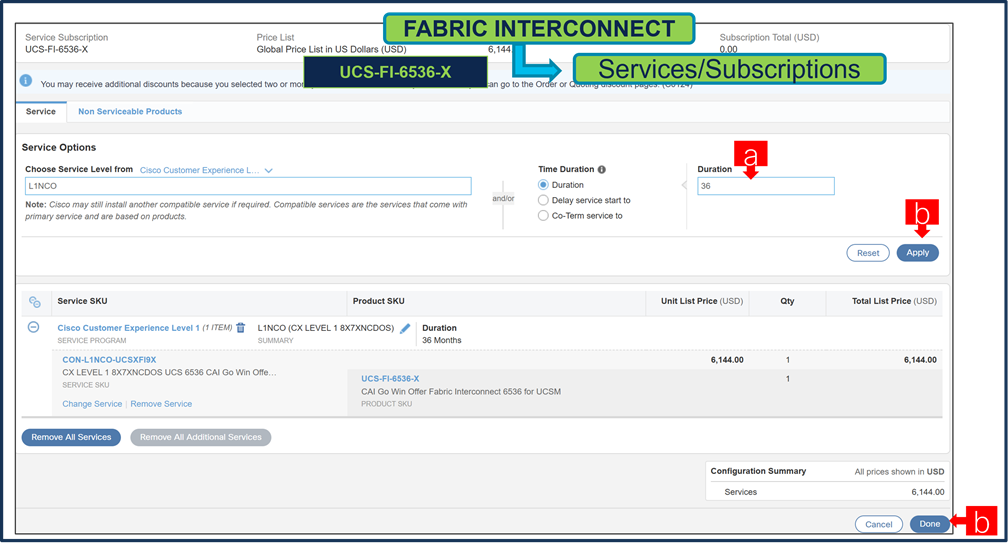Image resolution: width=1008 pixels, height=556 pixels.
Task: Click the Product SKU column header
Action: point(379,301)
